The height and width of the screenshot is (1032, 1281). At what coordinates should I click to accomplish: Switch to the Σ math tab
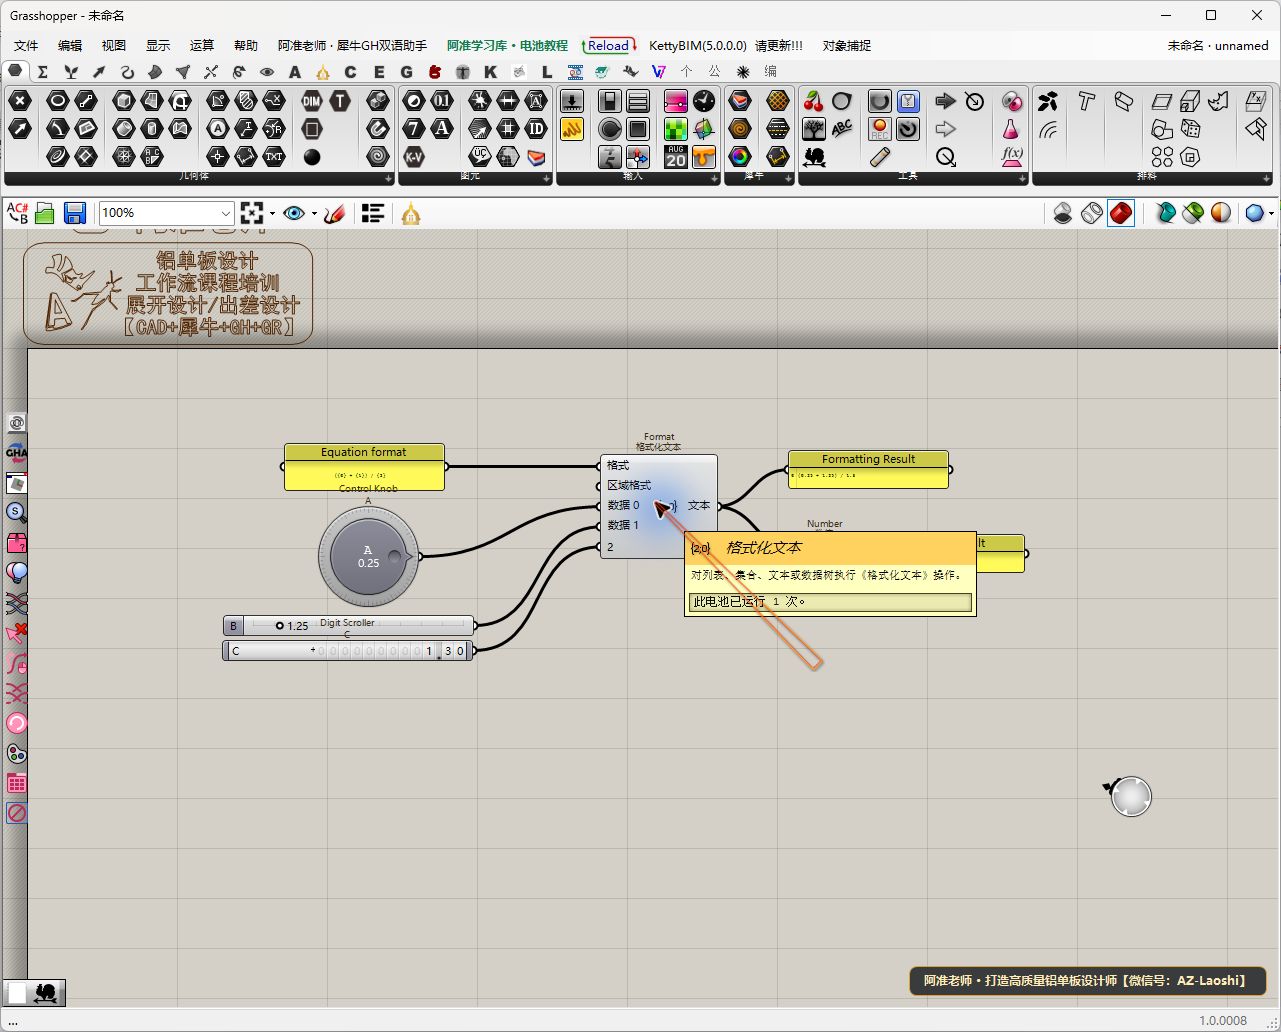click(x=42, y=72)
